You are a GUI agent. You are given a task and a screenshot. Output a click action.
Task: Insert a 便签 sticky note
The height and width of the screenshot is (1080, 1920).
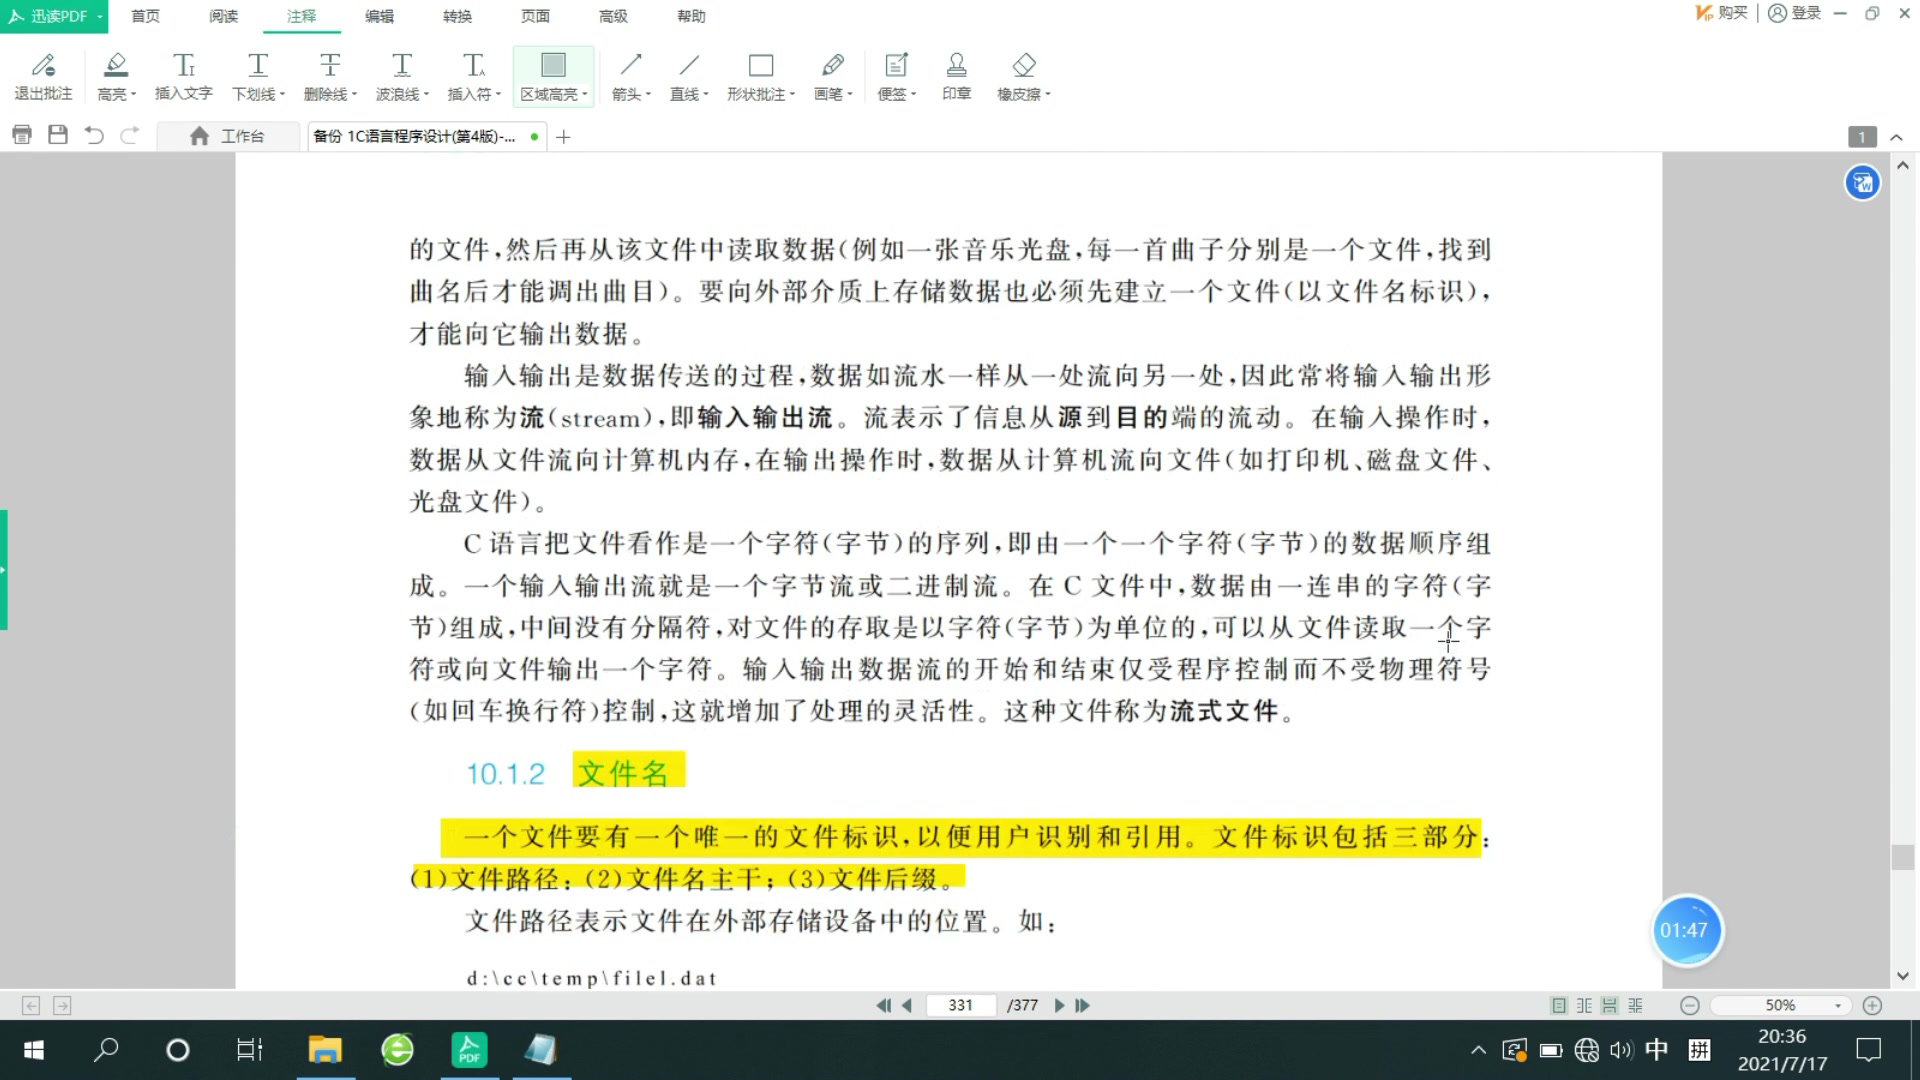point(894,70)
